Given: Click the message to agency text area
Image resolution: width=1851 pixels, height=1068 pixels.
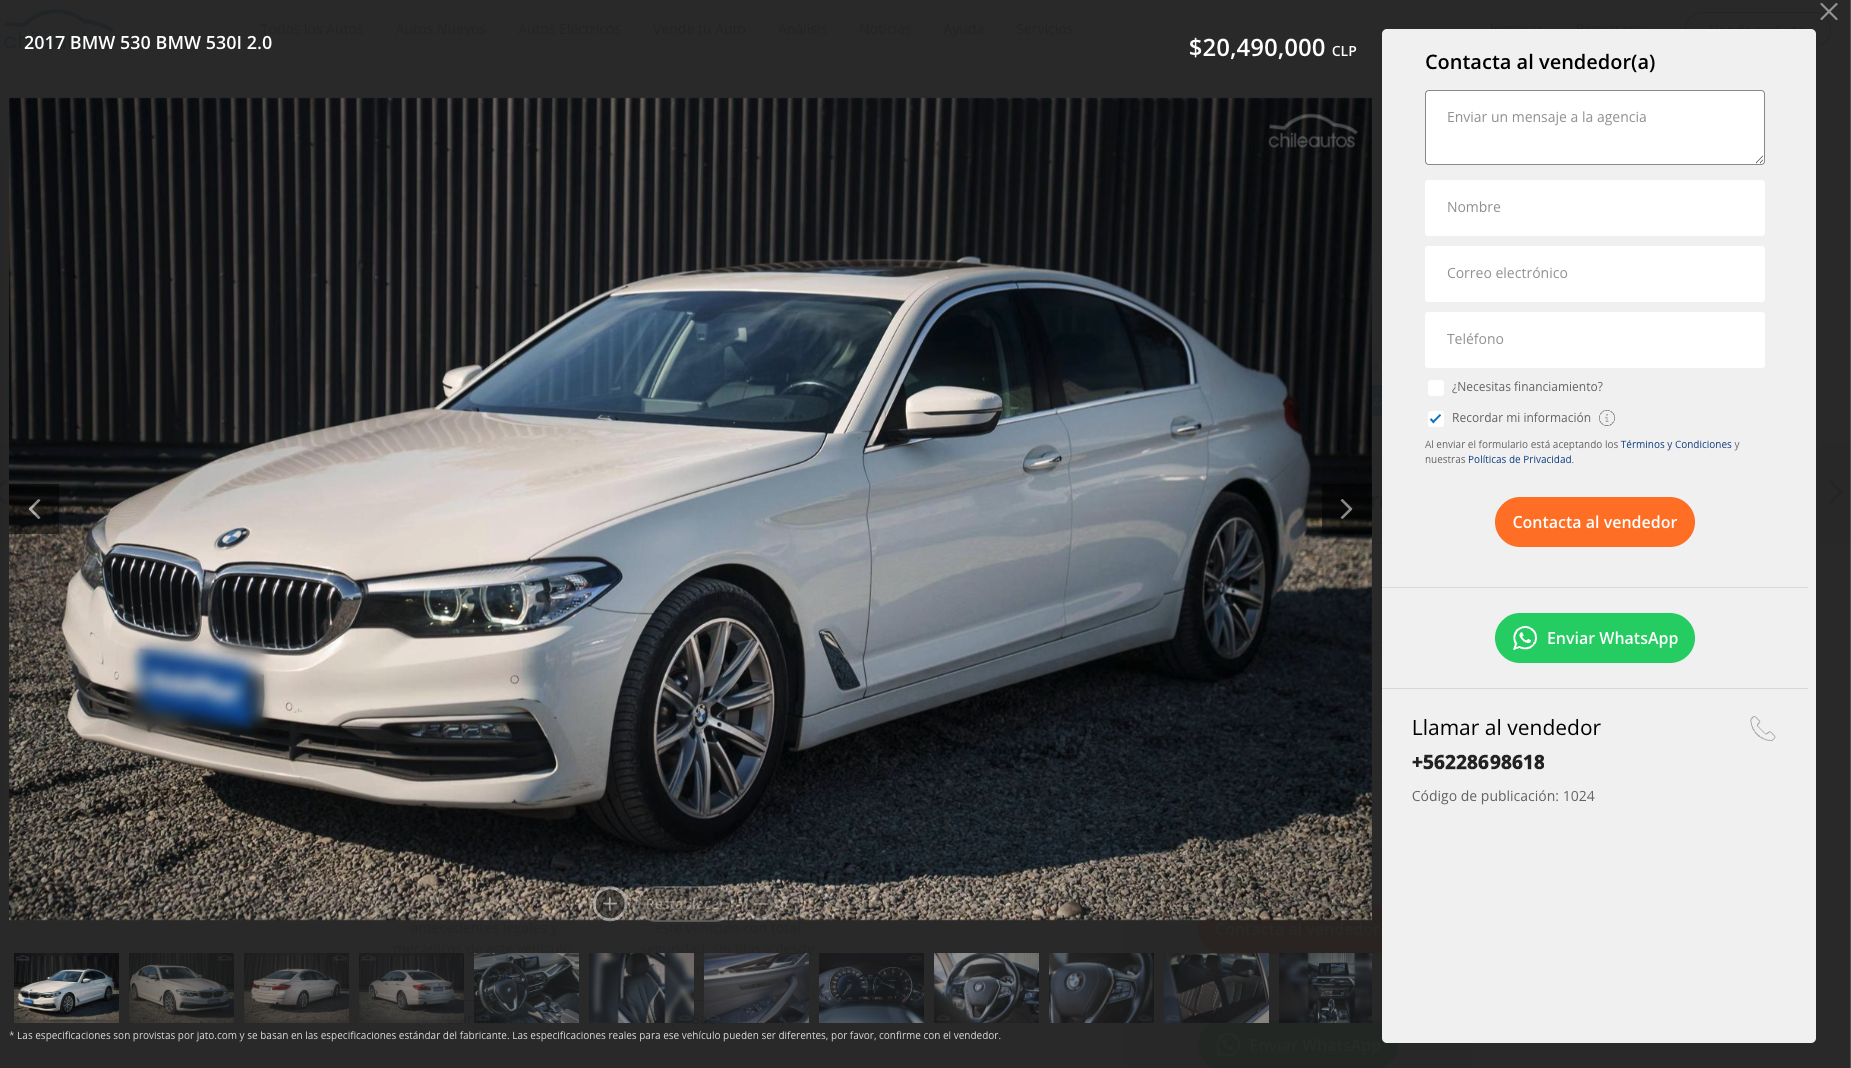Looking at the screenshot, I should pos(1594,127).
